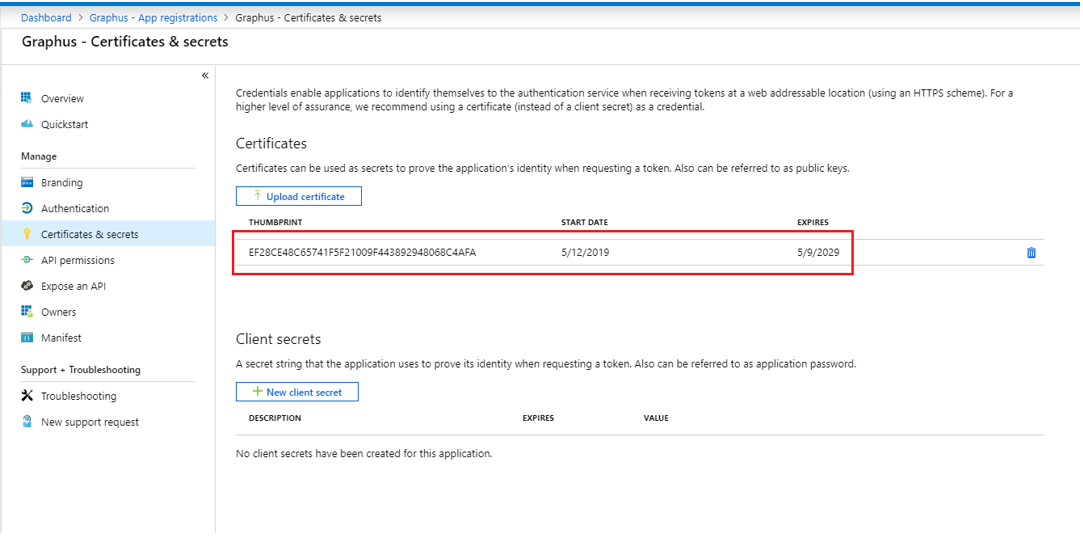Click start date 5/12/2019
Screen dimensions: 1083x539
pyautogui.click(x=585, y=253)
